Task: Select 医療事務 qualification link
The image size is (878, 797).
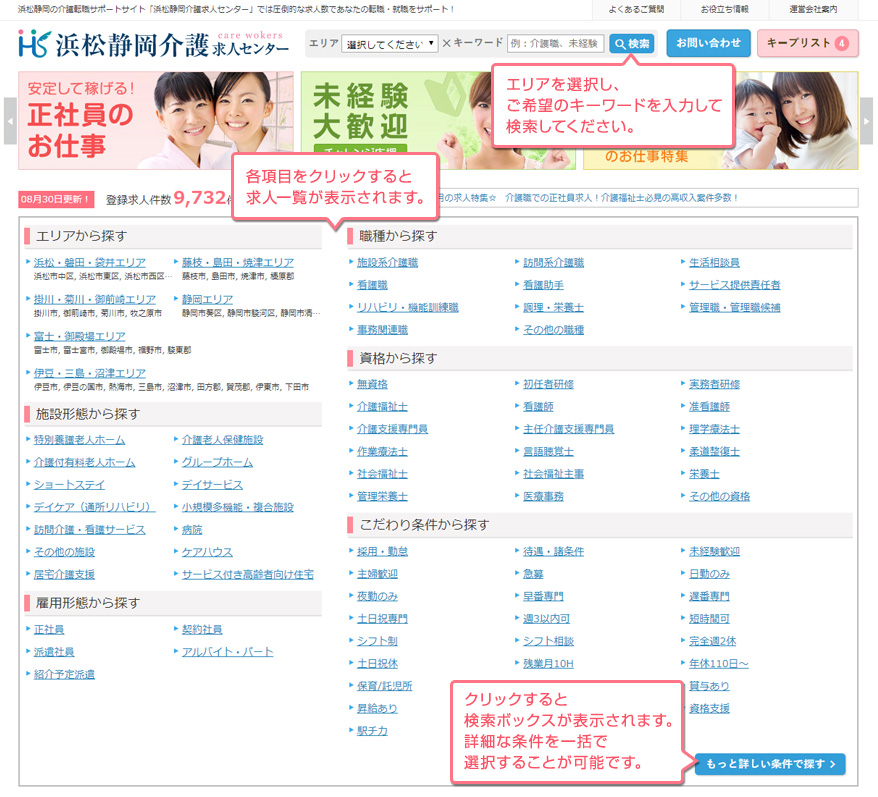Action: click(x=543, y=496)
